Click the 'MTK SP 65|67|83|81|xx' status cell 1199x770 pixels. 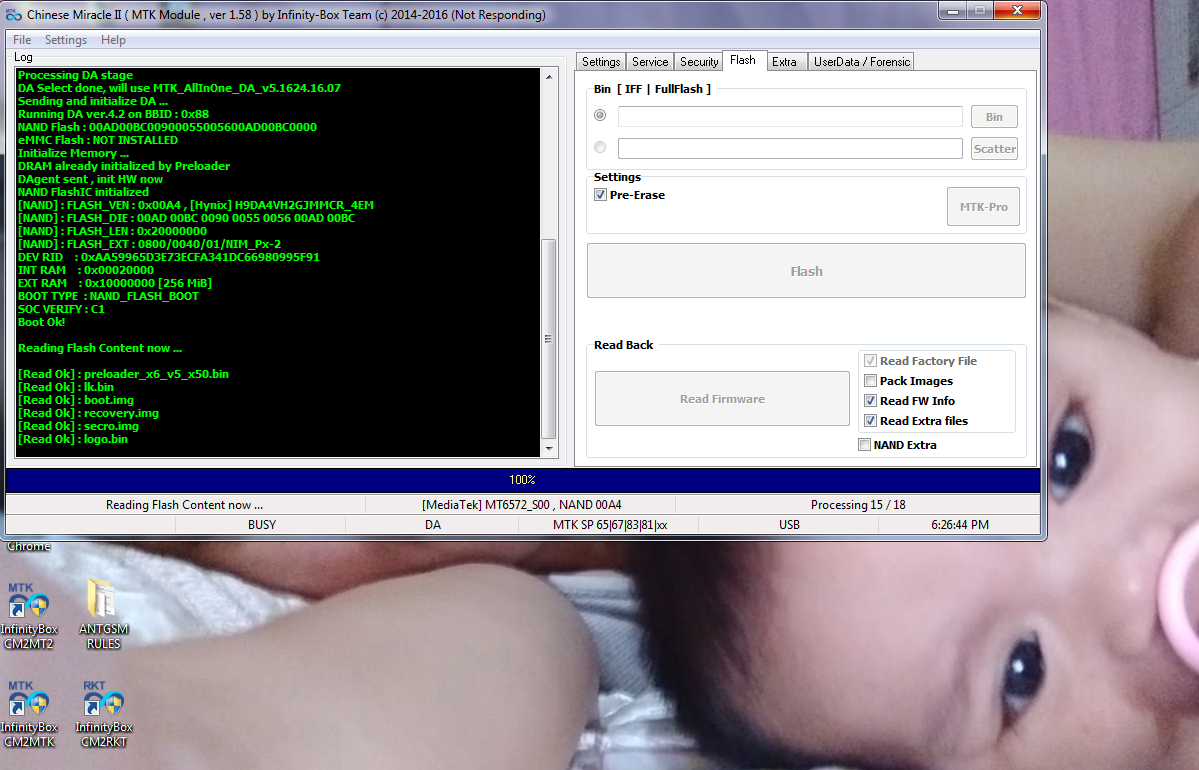pyautogui.click(x=609, y=525)
